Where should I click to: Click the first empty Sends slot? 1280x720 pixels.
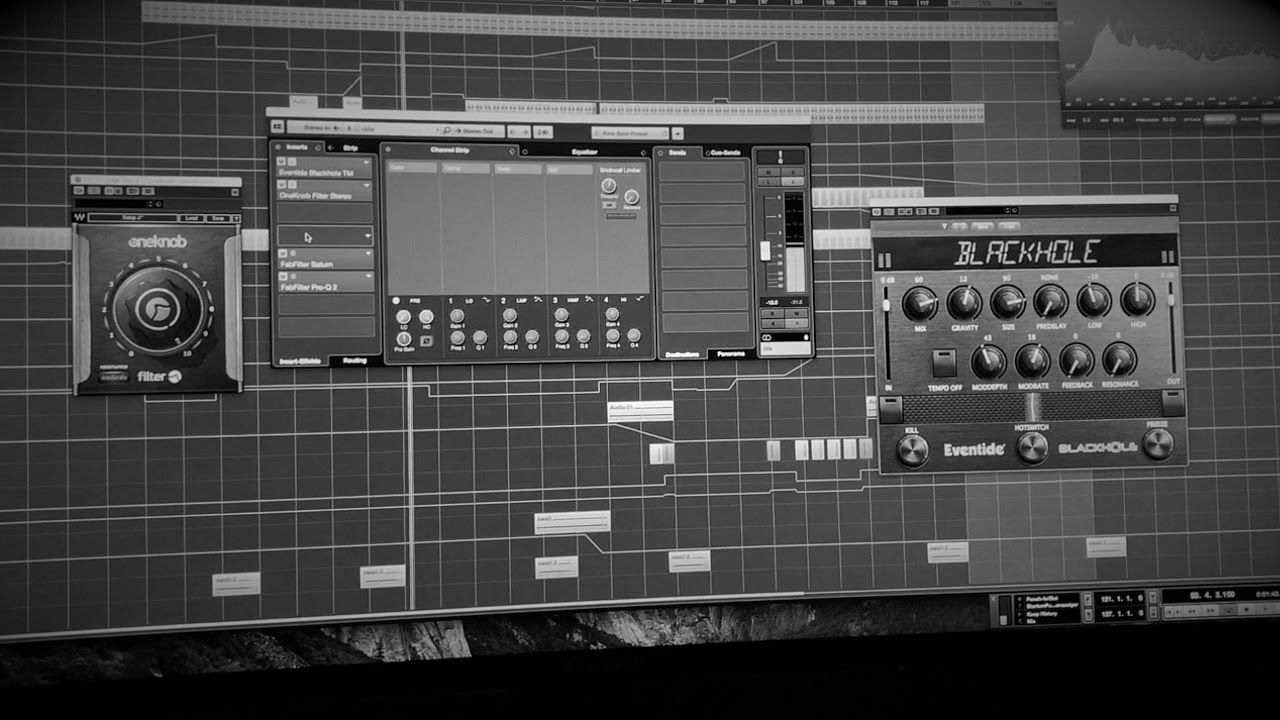tap(702, 171)
